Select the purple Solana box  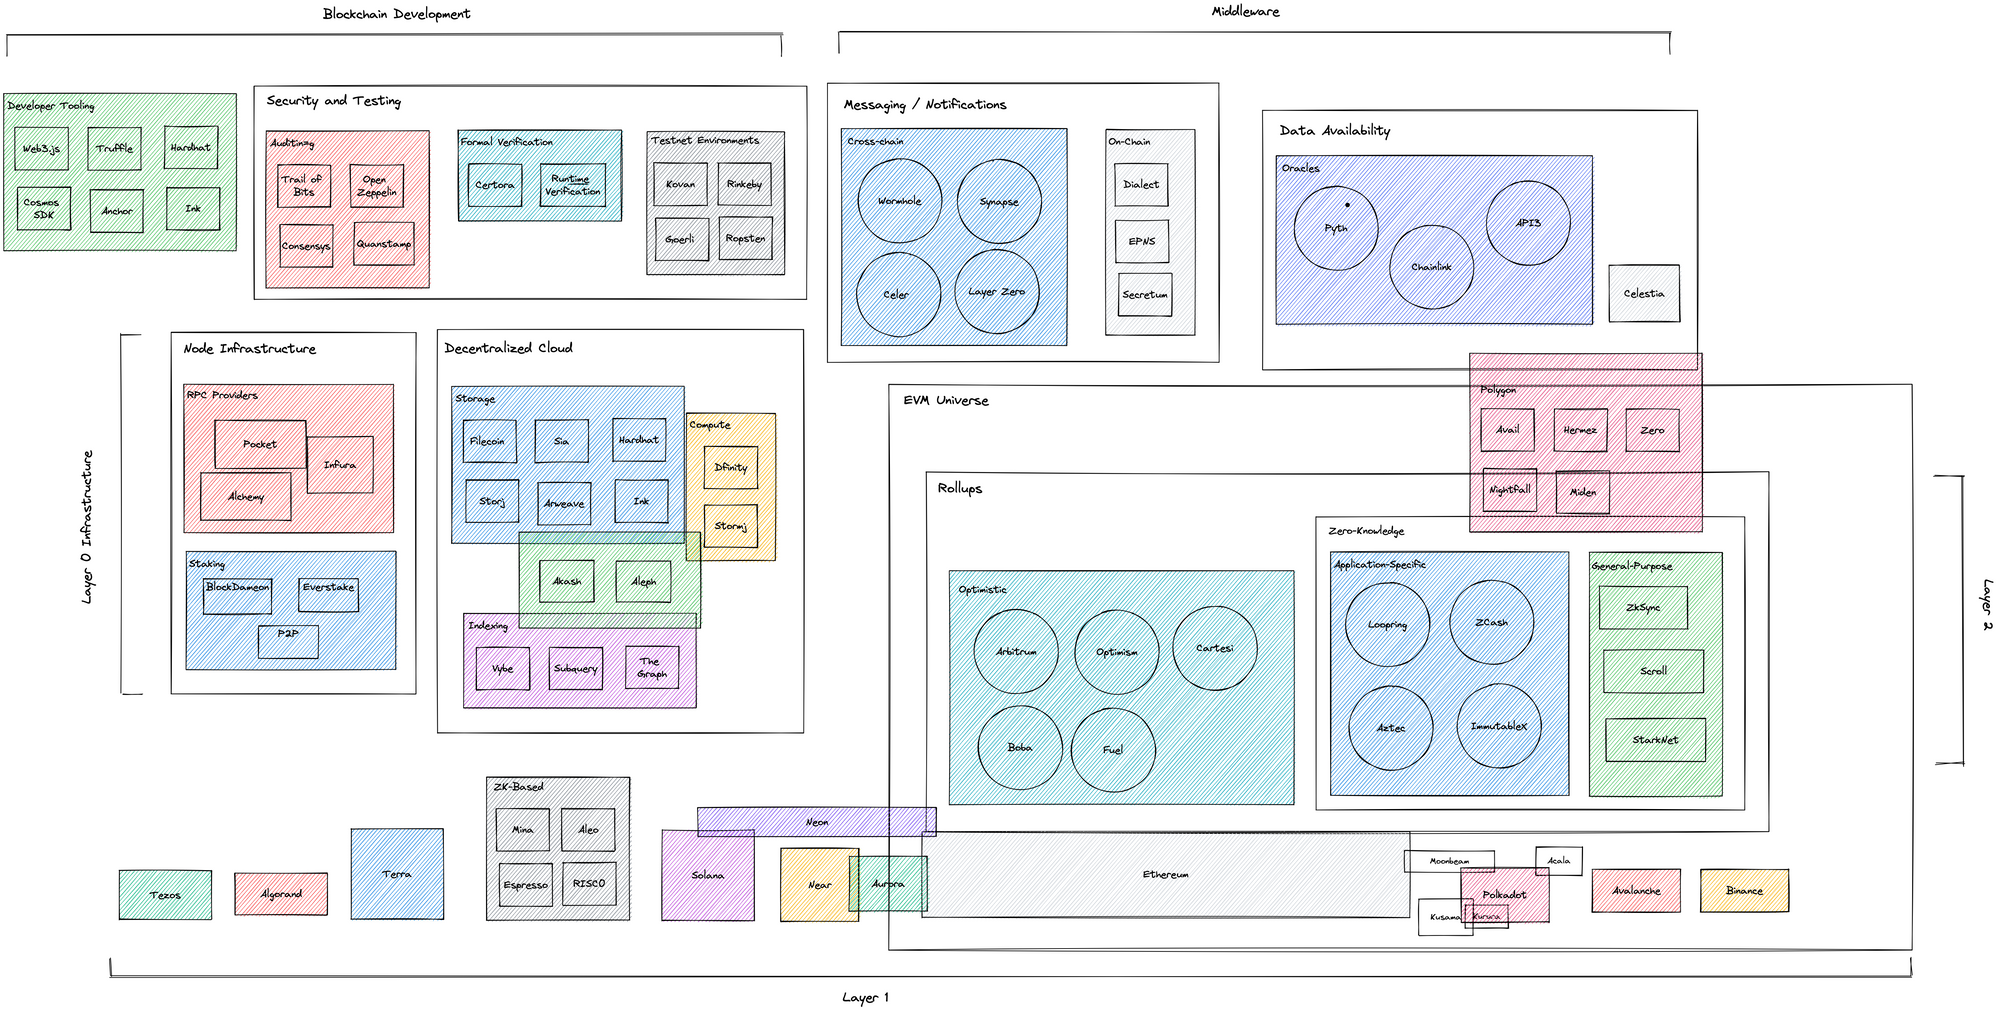tap(707, 877)
